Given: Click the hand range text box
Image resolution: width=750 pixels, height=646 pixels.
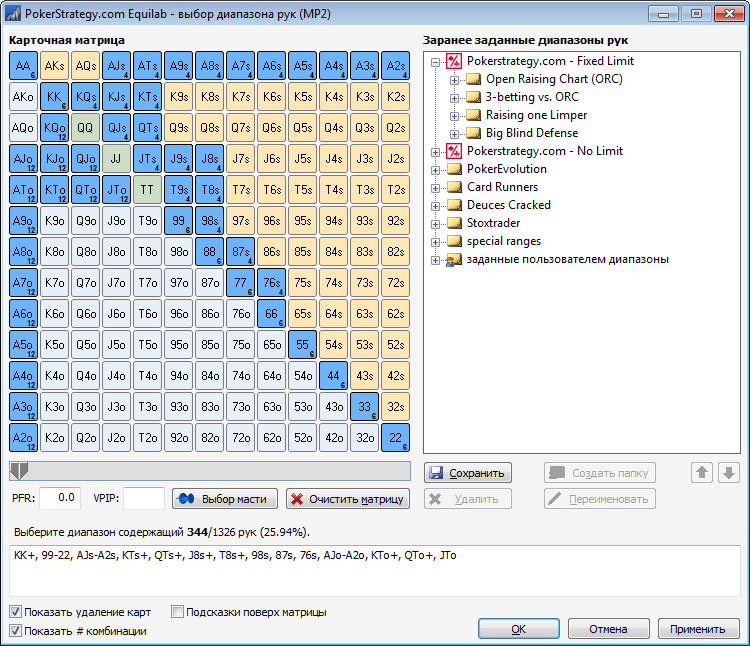Looking at the screenshot, I should (375, 570).
